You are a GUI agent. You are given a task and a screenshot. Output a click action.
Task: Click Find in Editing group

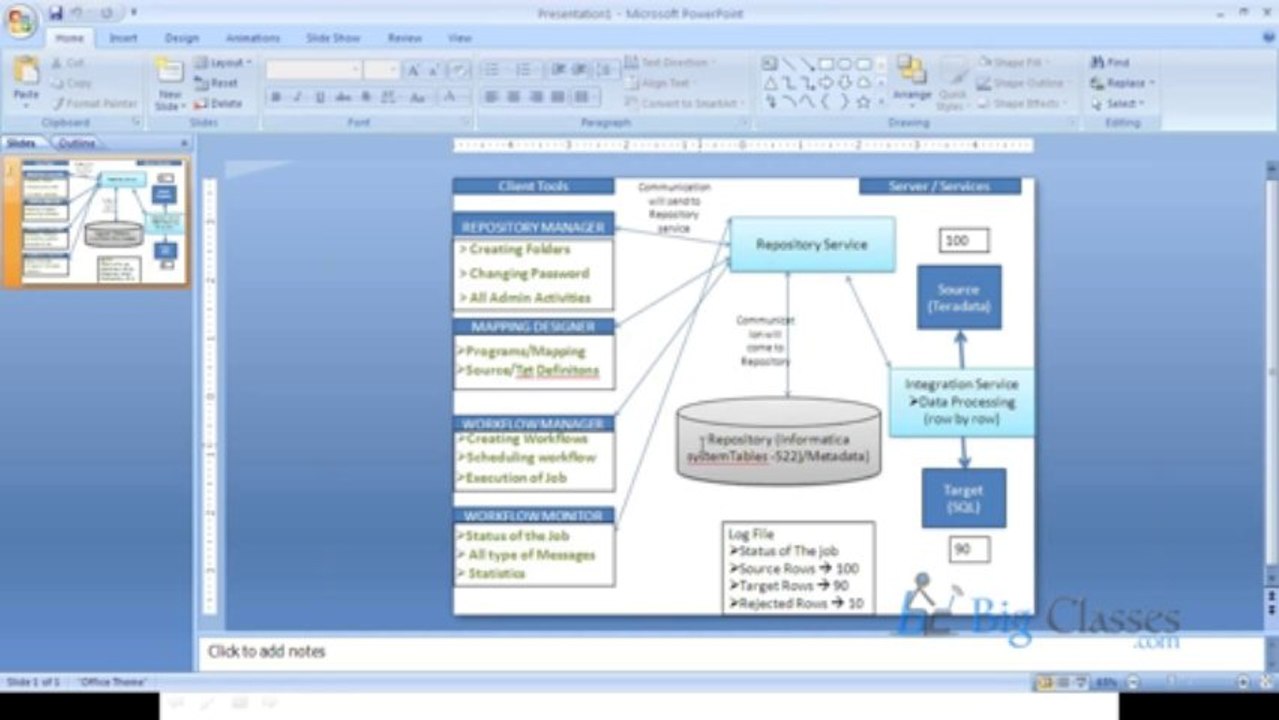1110,63
